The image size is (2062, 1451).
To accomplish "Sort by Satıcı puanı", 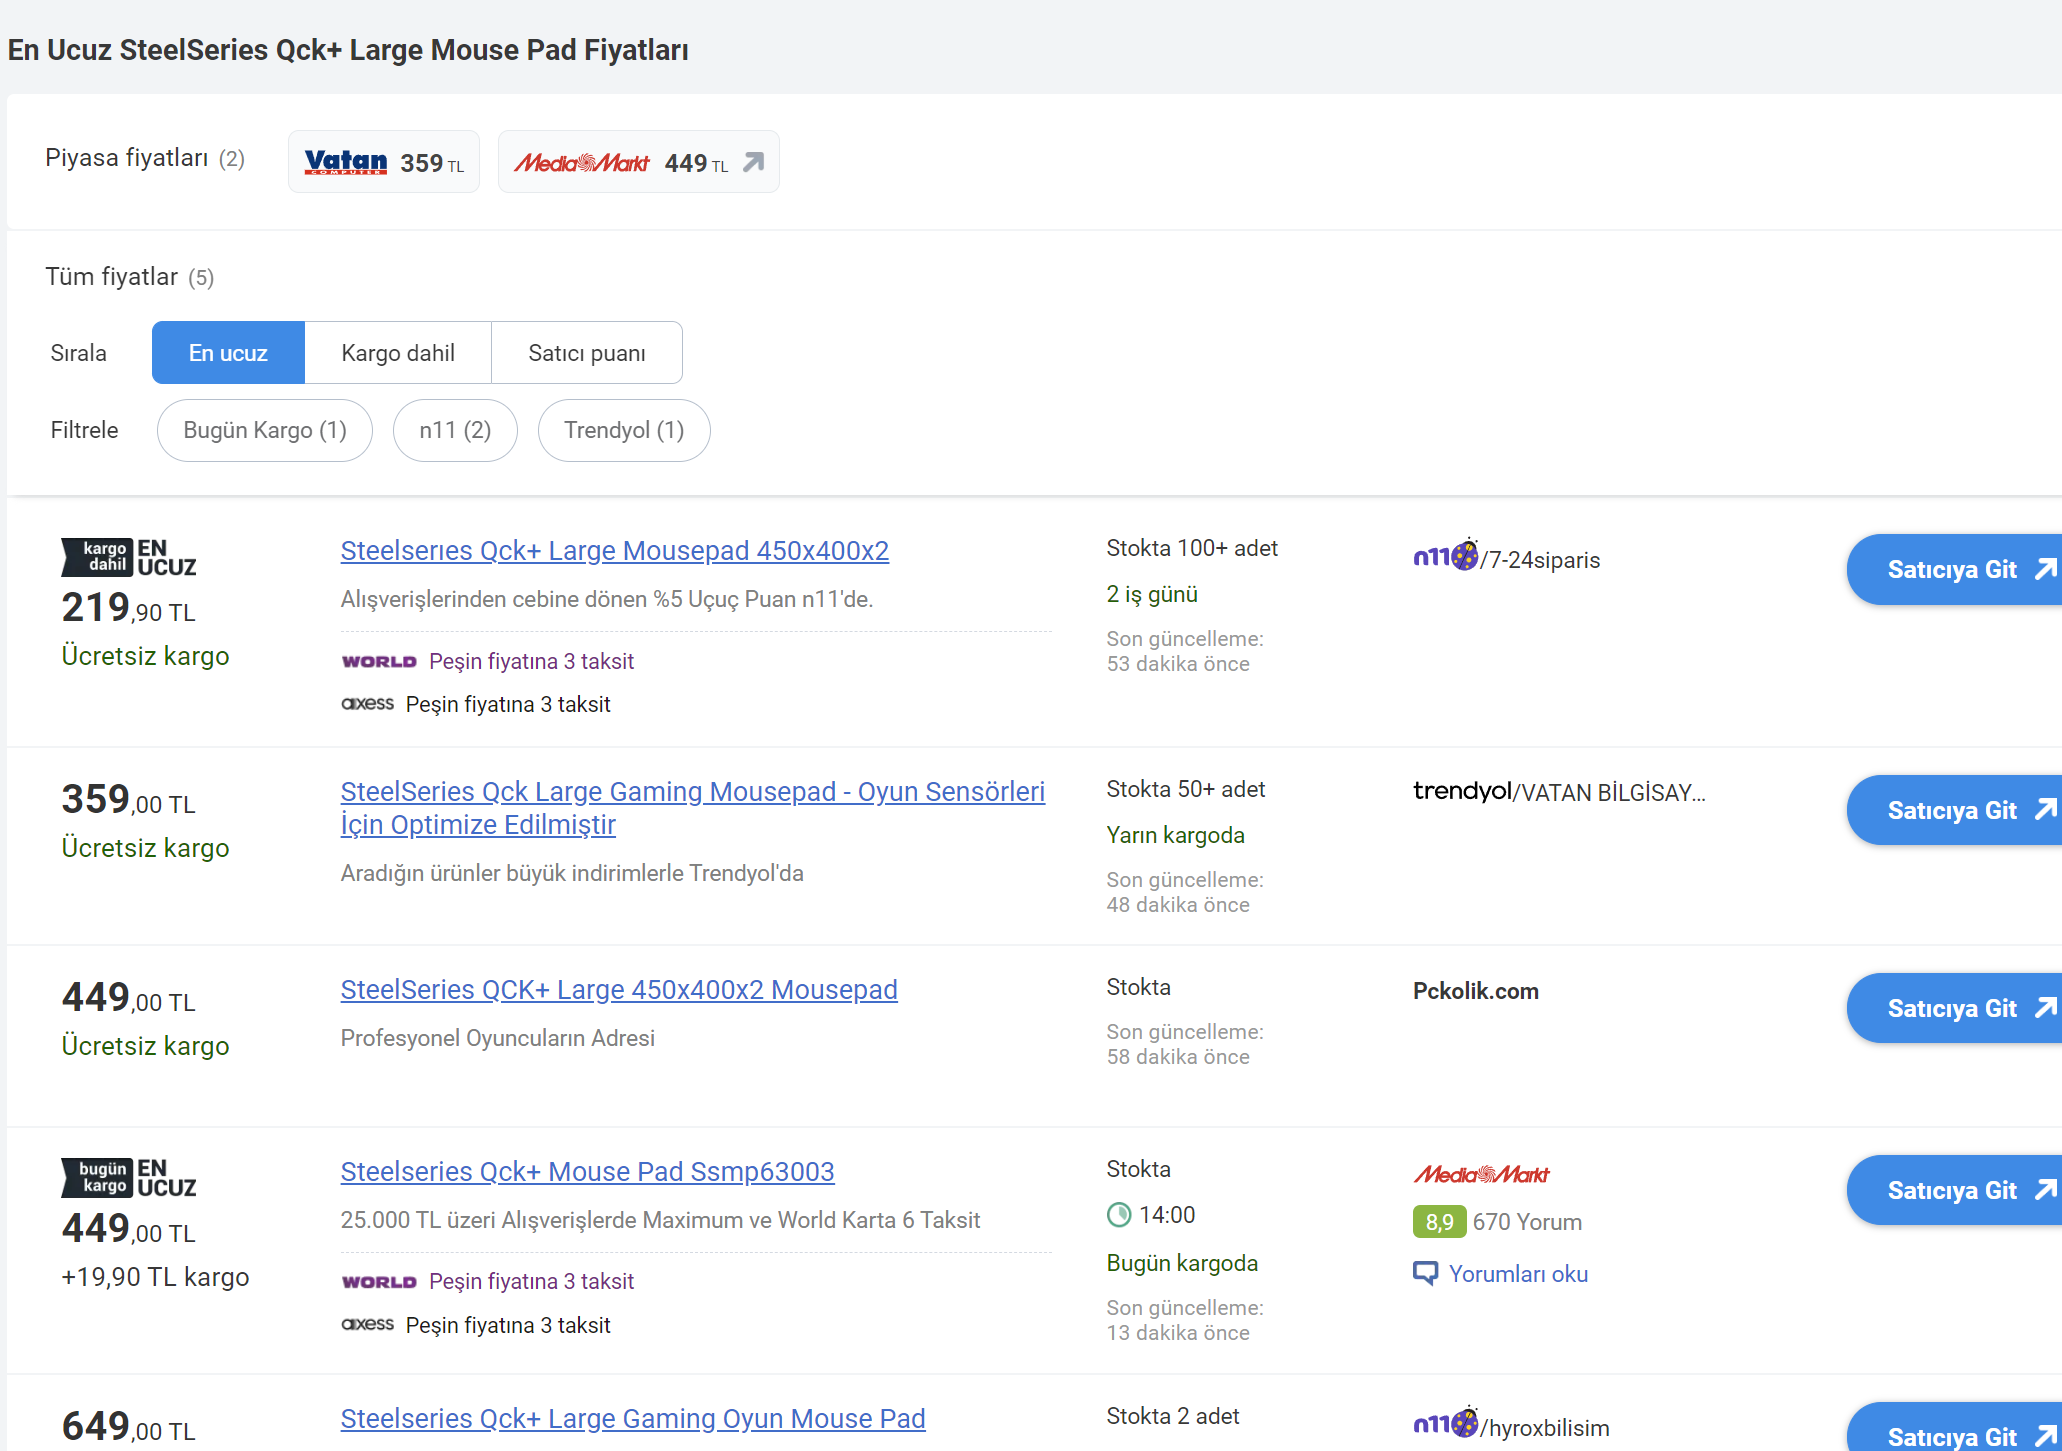I will 587,353.
